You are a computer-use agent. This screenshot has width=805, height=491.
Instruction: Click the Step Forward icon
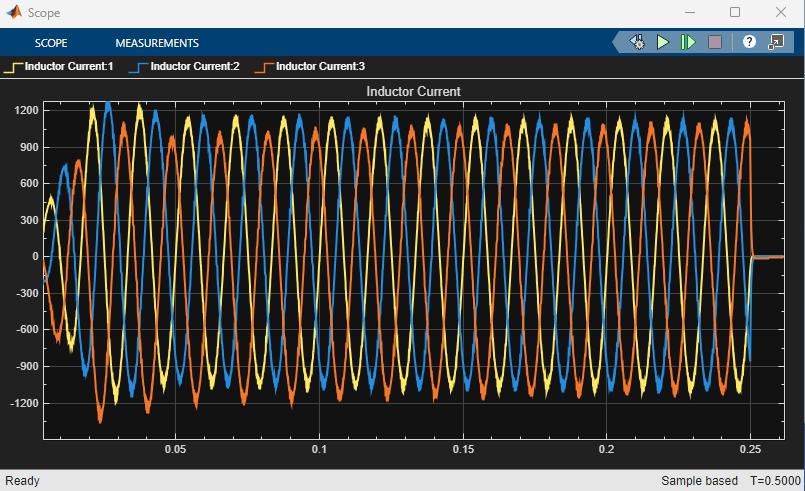(x=688, y=42)
